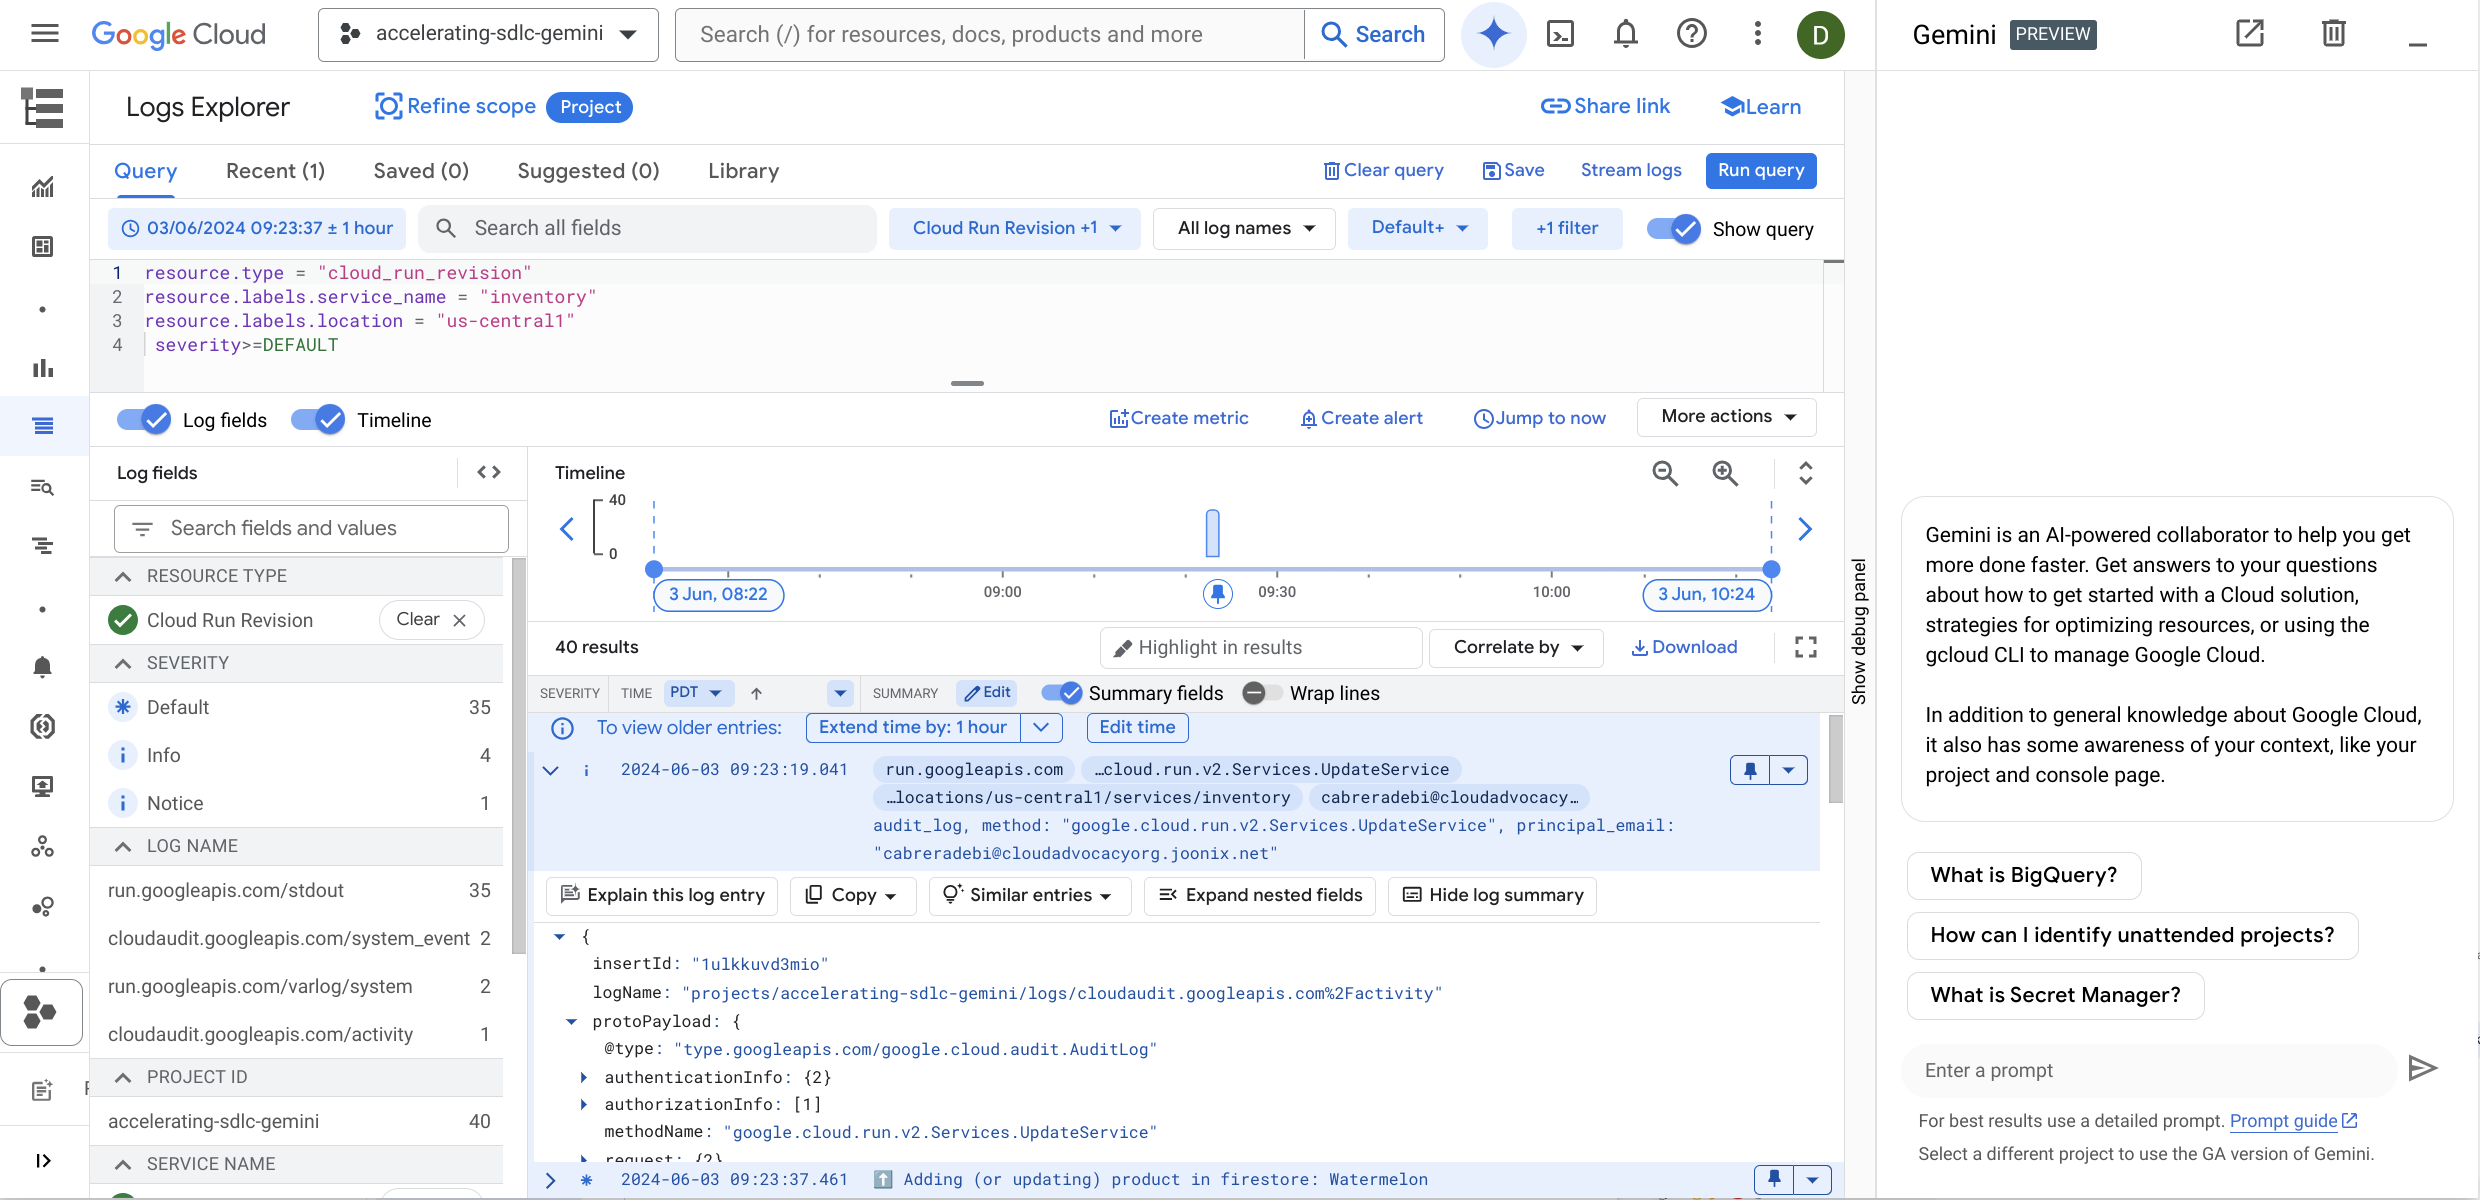Switch to the Suggested (0) tab

point(588,171)
